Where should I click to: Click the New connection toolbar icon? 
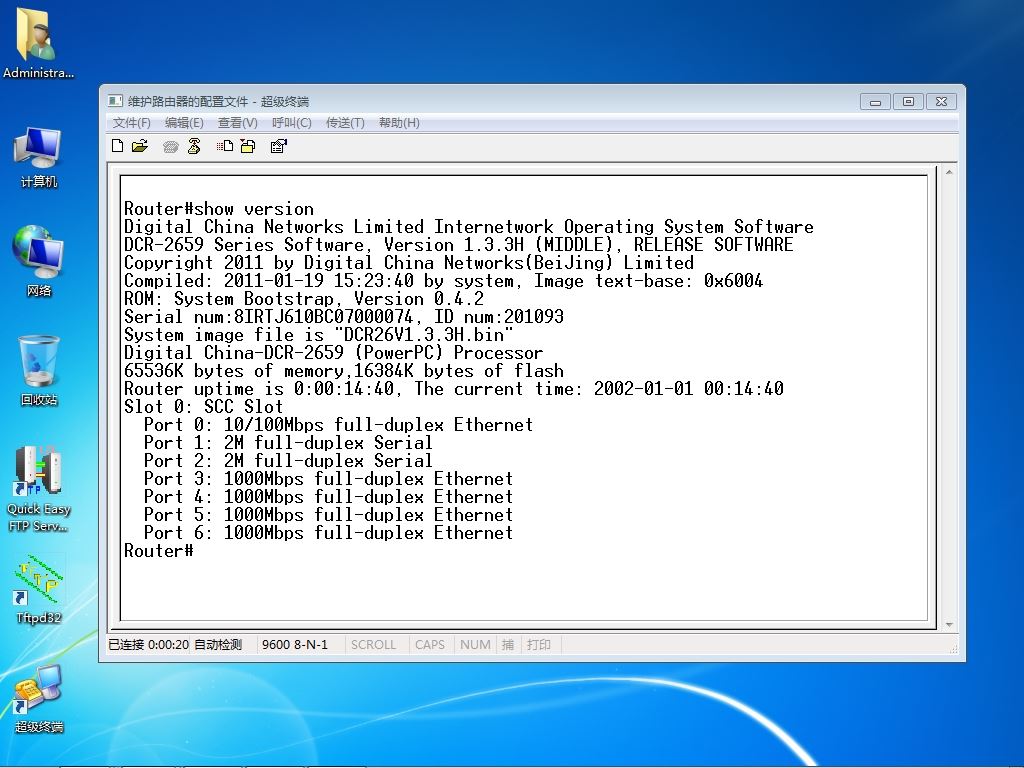point(118,146)
